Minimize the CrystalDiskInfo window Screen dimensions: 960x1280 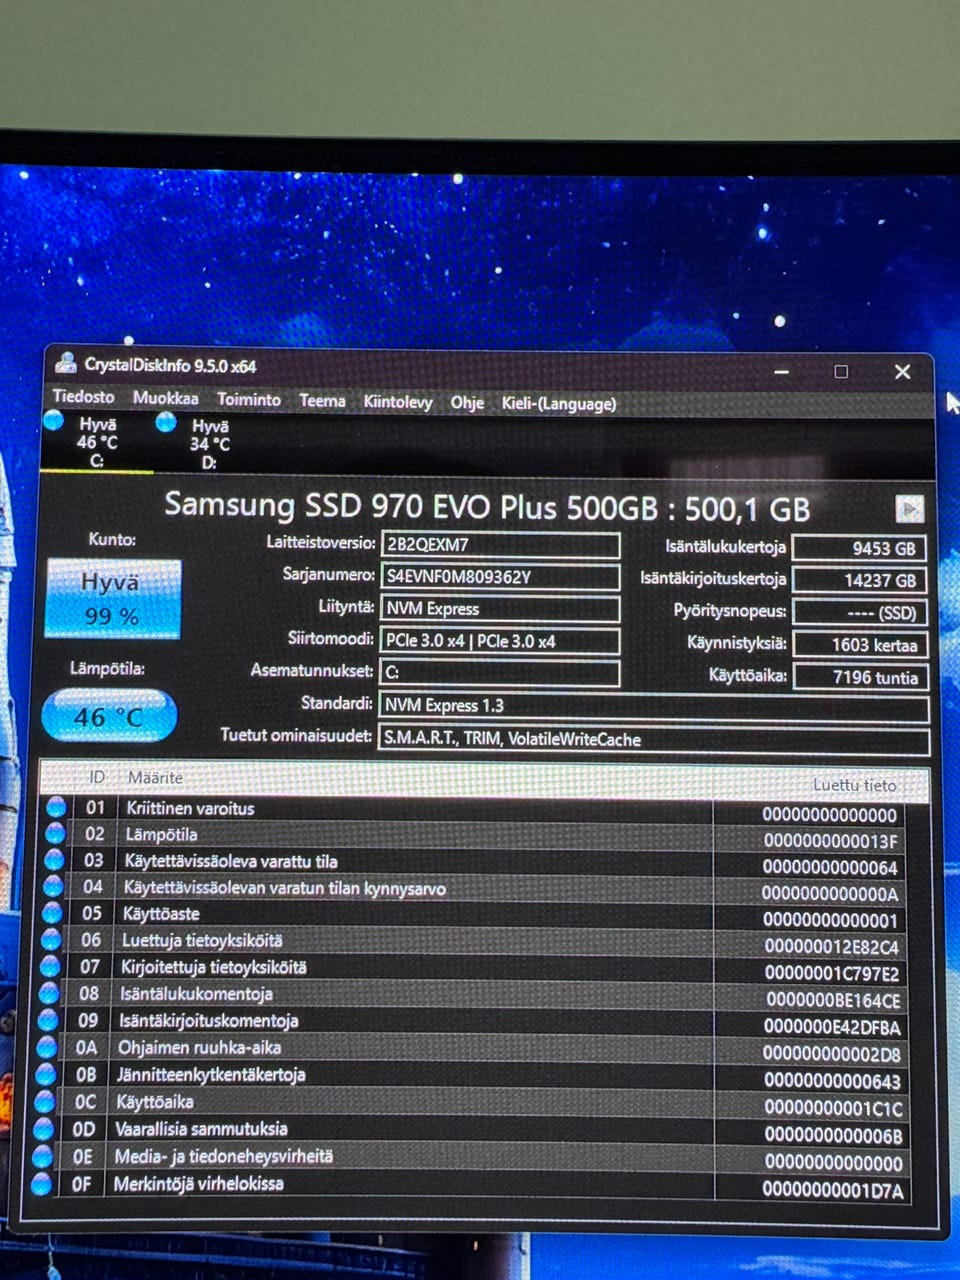782,371
